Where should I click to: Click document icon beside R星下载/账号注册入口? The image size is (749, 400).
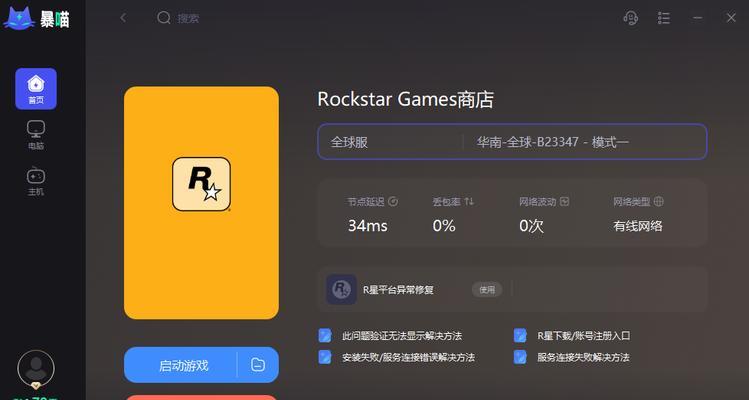[x=520, y=335]
